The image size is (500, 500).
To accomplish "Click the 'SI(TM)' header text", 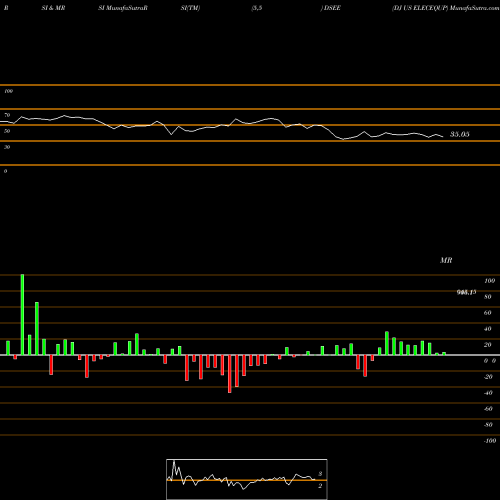I will (x=190, y=8).
